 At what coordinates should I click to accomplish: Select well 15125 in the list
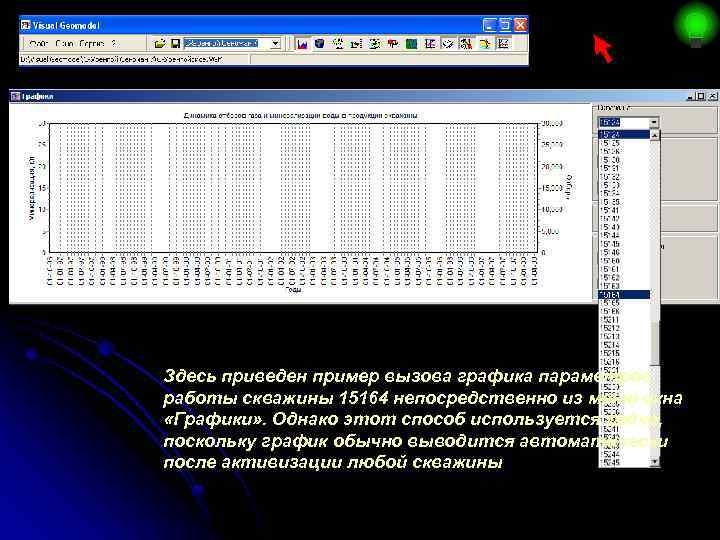pos(624,143)
